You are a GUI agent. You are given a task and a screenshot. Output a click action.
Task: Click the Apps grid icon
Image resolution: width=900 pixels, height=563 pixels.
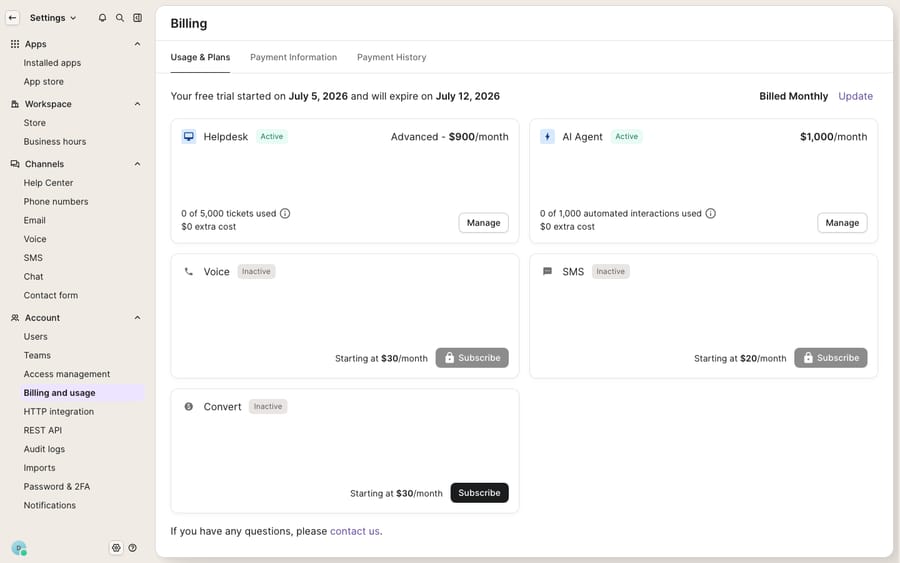pyautogui.click(x=15, y=44)
